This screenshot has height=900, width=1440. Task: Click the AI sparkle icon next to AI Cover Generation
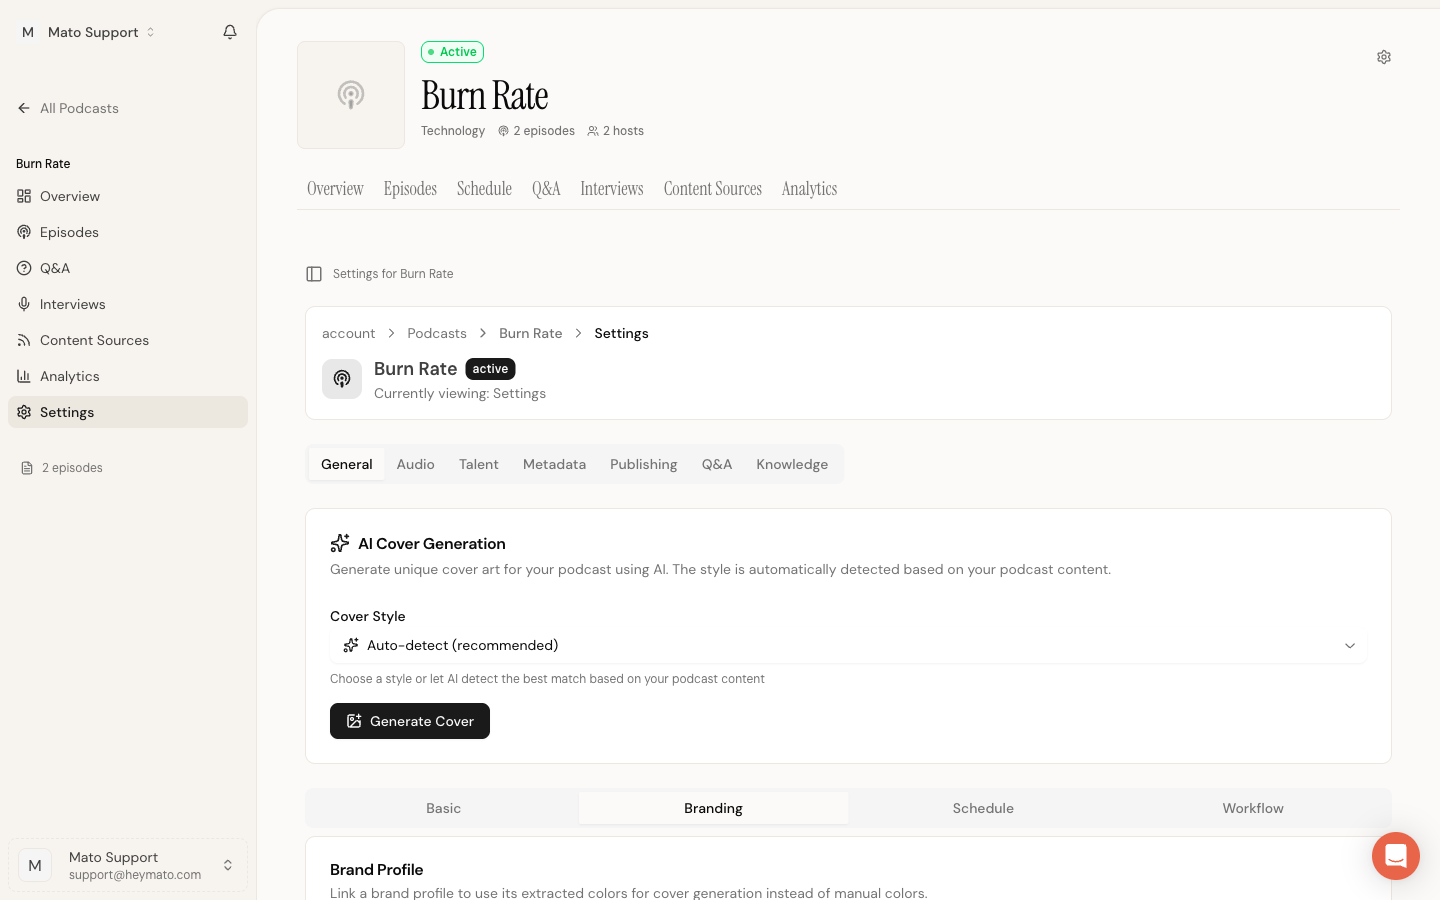(x=340, y=543)
